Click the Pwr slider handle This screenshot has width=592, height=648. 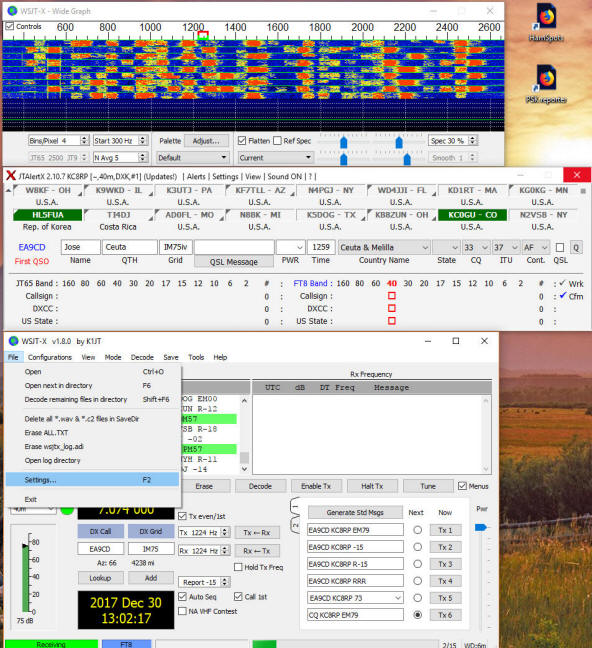480,527
